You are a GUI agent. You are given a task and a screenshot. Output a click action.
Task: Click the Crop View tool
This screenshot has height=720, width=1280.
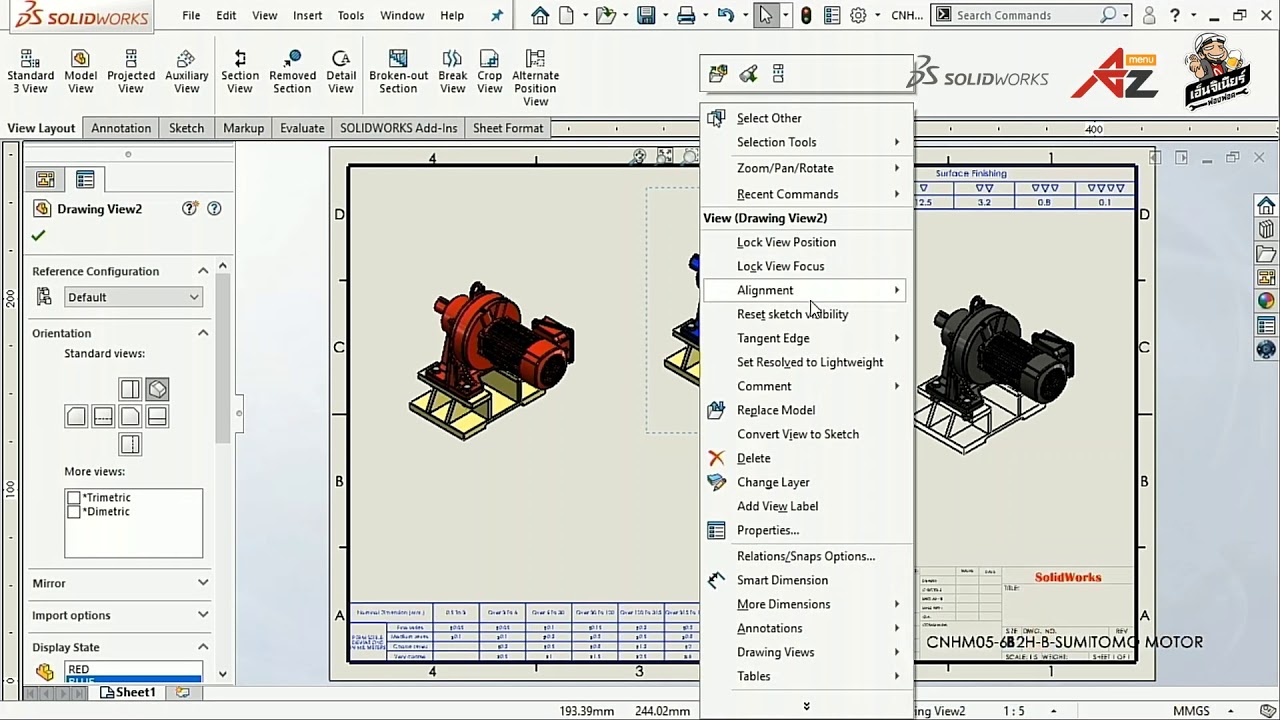click(489, 73)
